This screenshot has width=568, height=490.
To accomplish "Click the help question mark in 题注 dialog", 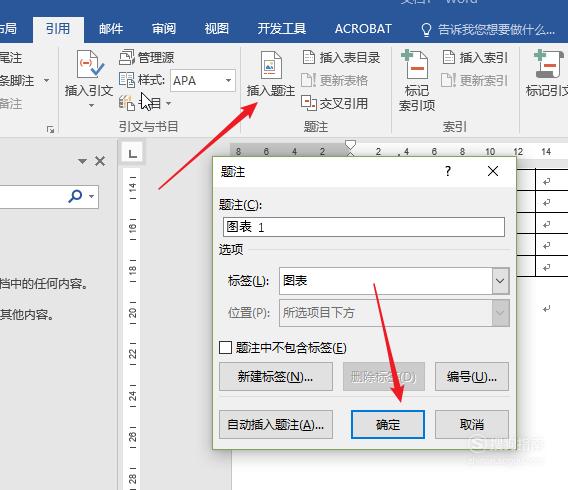I will pyautogui.click(x=448, y=171).
